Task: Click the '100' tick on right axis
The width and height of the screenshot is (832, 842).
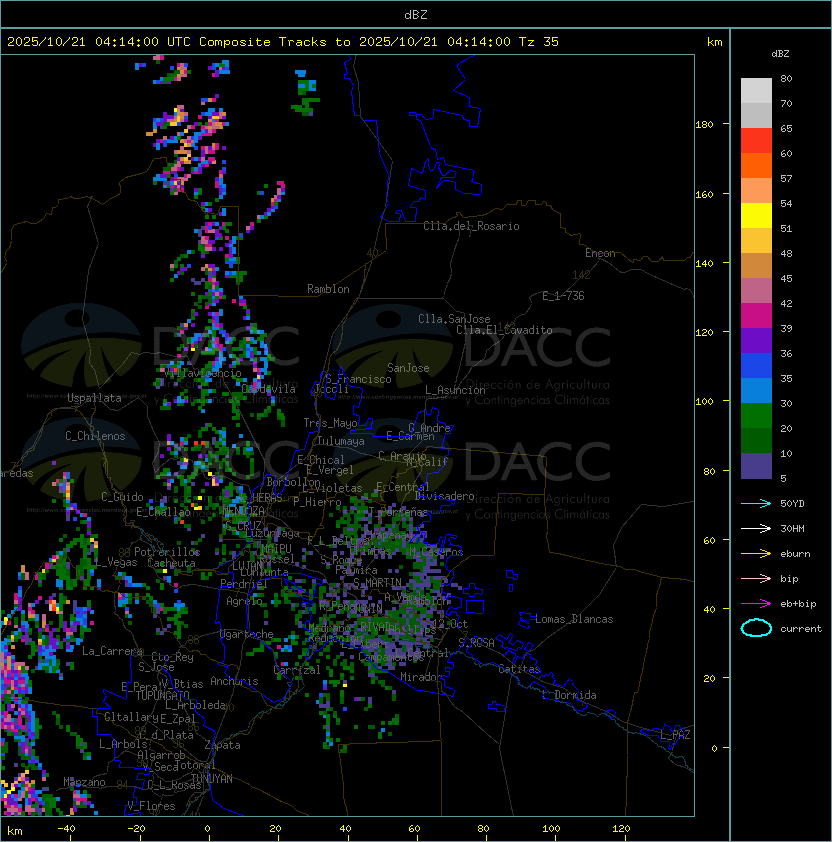Action: [704, 401]
